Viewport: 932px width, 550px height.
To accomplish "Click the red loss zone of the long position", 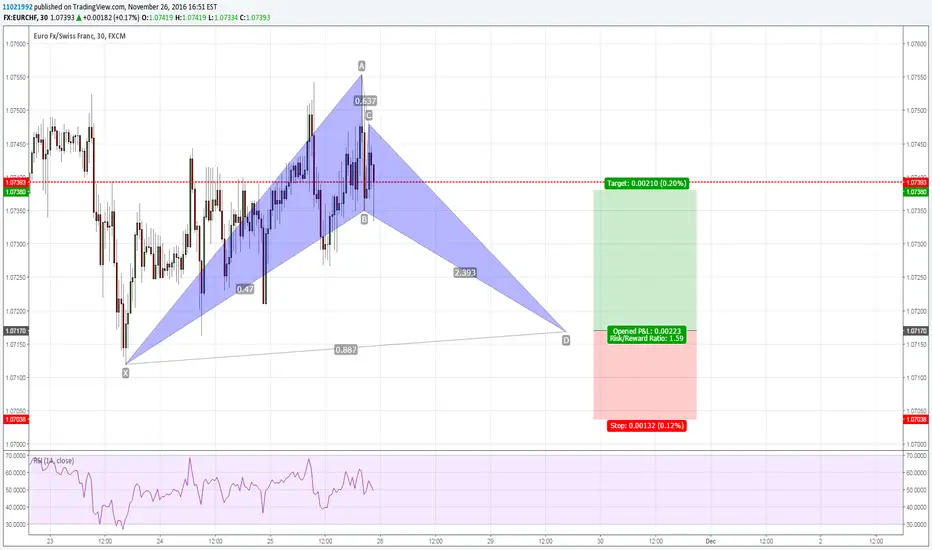I will (645, 375).
